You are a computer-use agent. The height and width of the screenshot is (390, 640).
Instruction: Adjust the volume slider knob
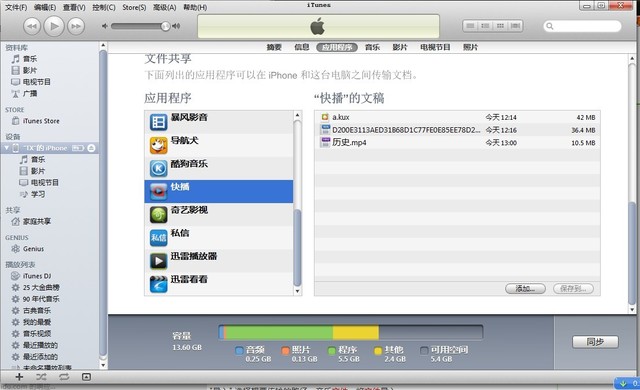165,27
